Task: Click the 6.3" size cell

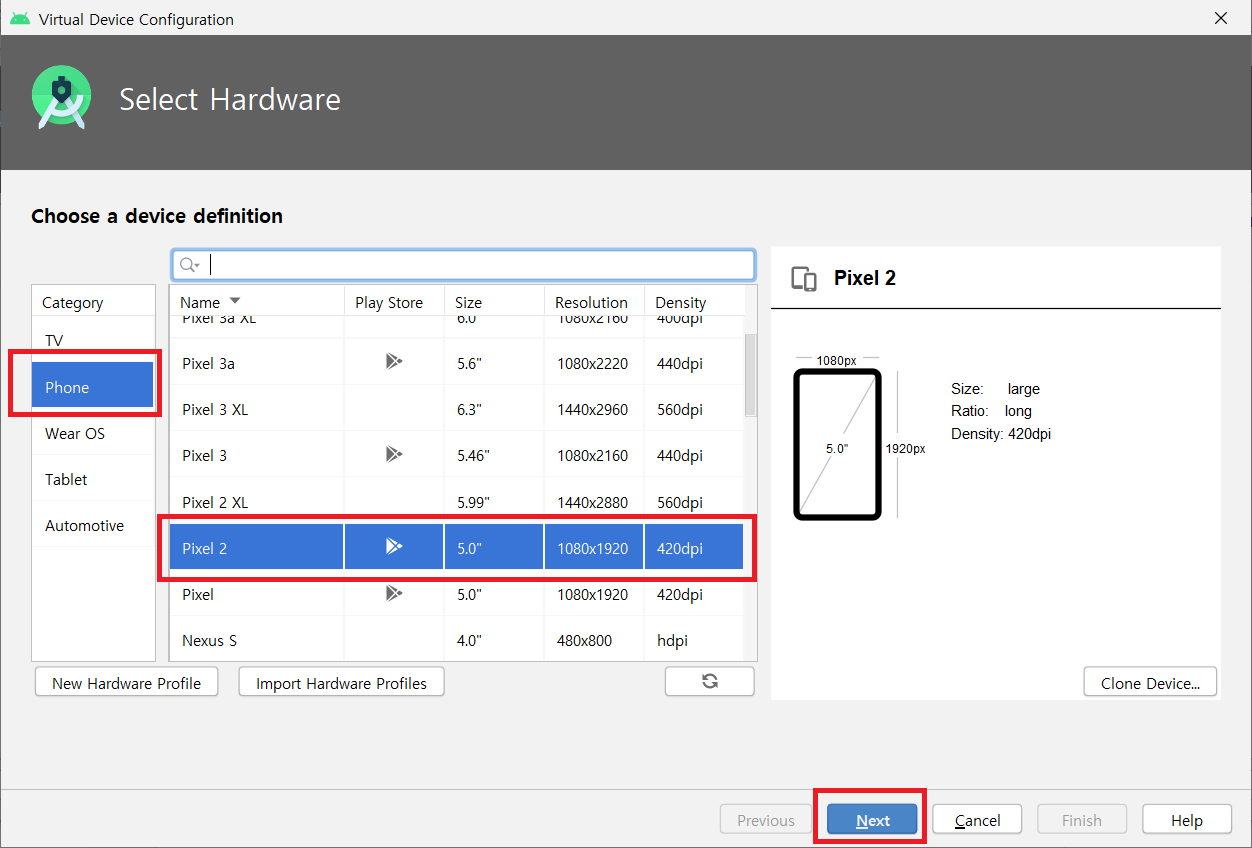Action: point(494,409)
